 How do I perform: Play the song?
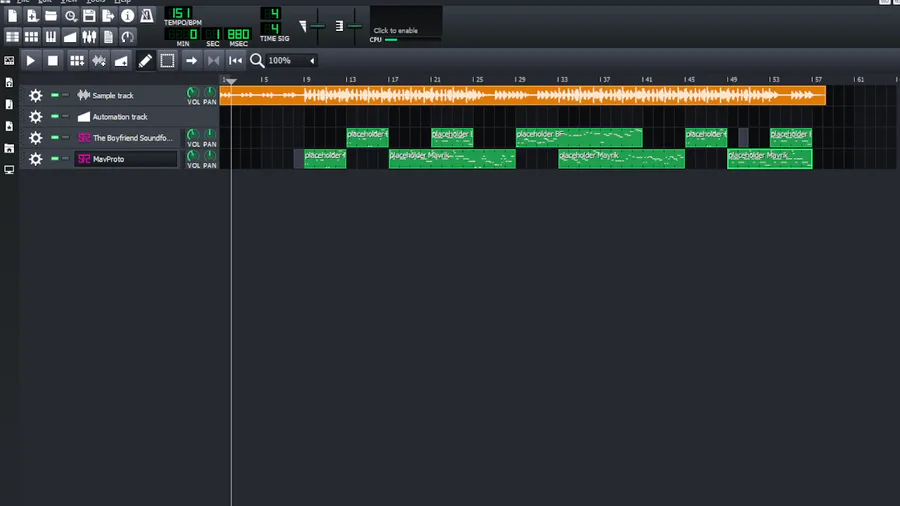pos(30,60)
